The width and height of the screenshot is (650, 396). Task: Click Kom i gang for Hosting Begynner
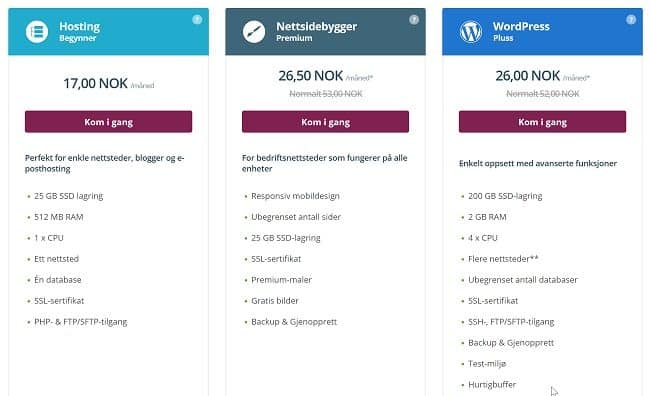click(x=109, y=122)
